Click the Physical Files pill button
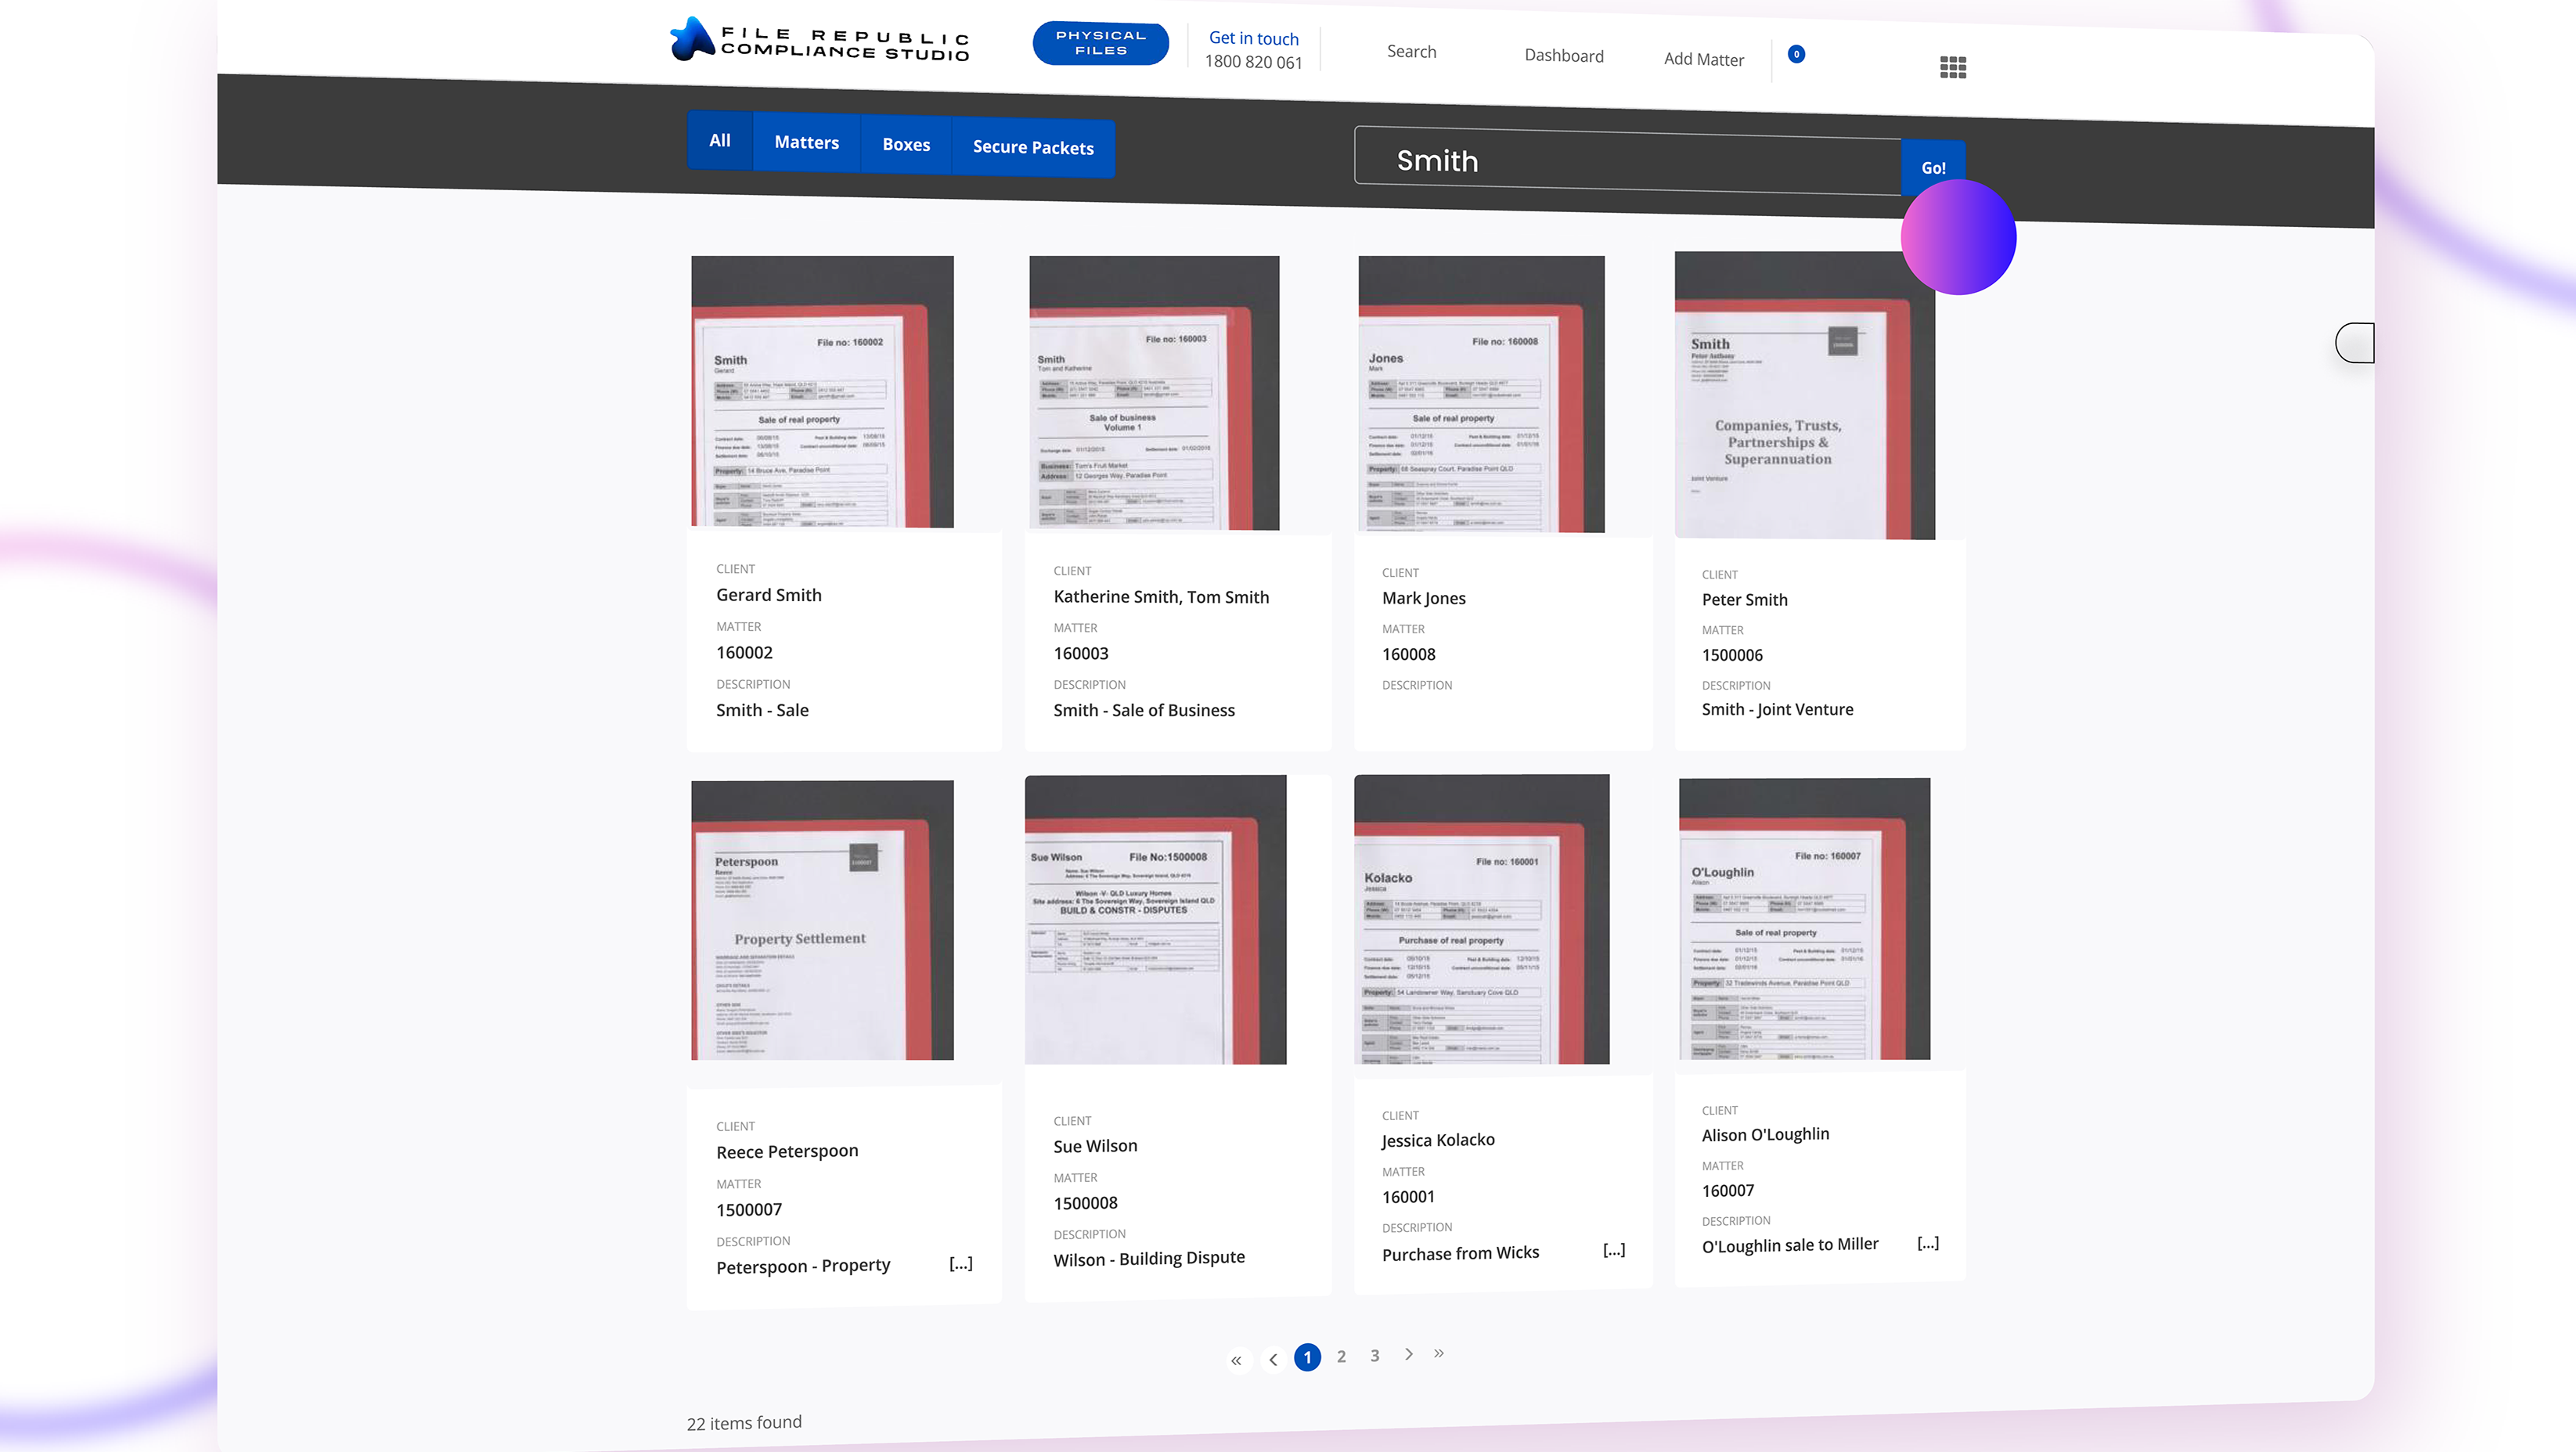Image resolution: width=2576 pixels, height=1452 pixels. point(1100,43)
